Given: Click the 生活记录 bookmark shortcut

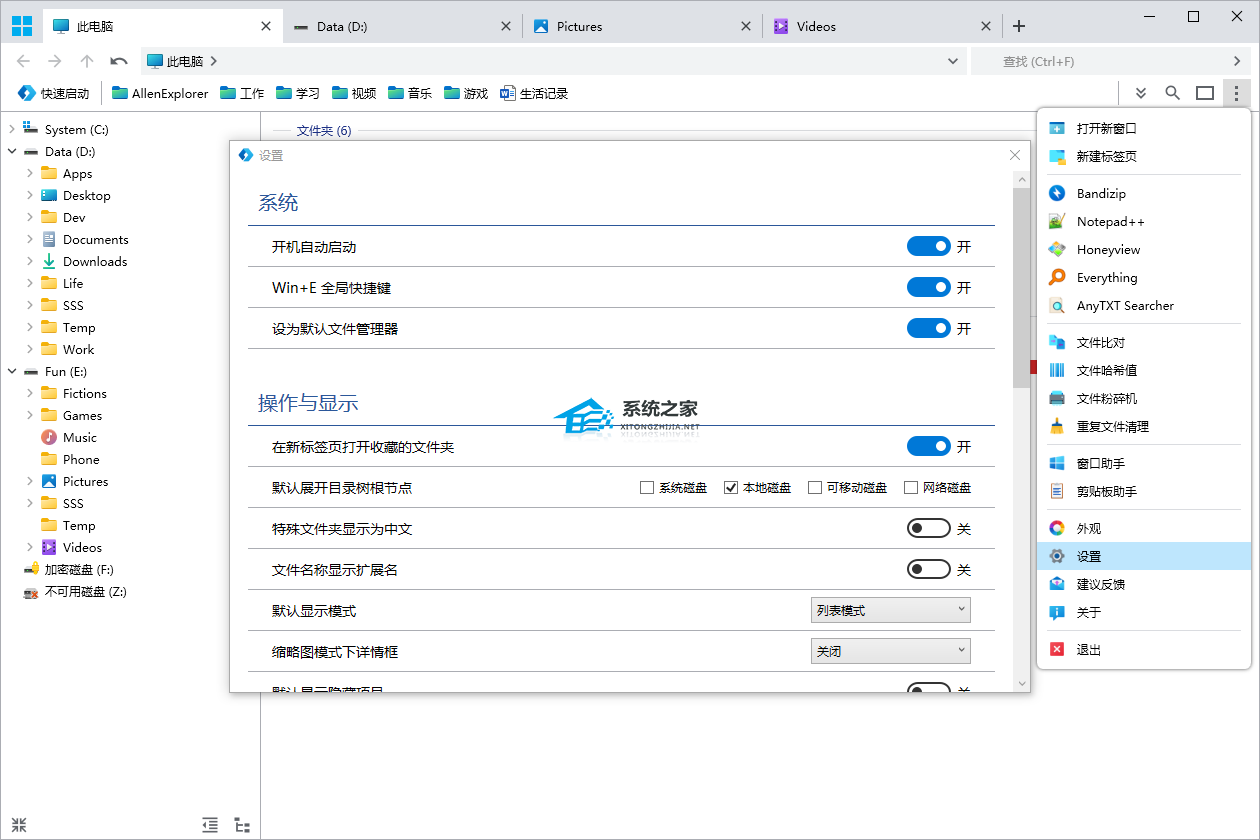Looking at the screenshot, I should click(534, 93).
